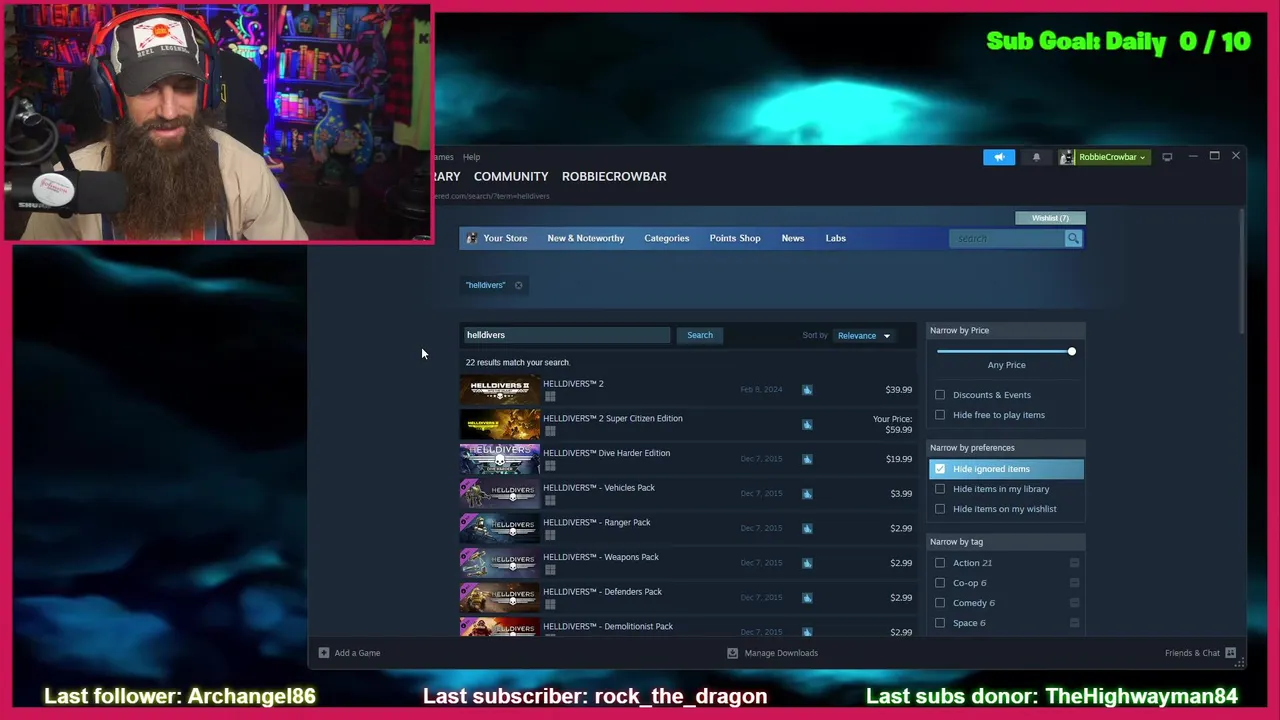Image resolution: width=1280 pixels, height=720 pixels.
Task: Click the price range slider handle
Action: pyautogui.click(x=1072, y=351)
